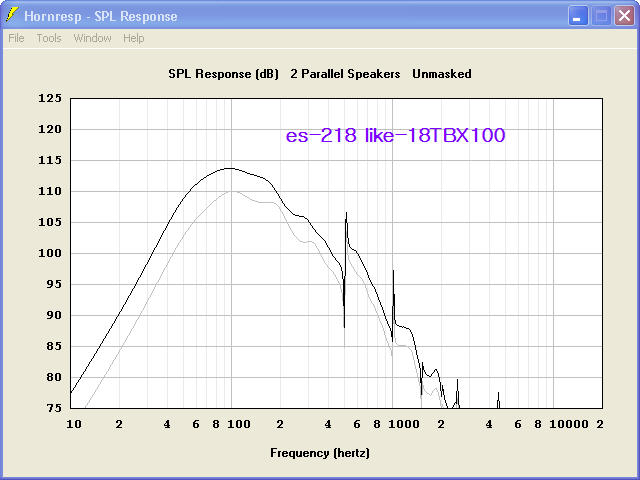The height and width of the screenshot is (480, 640).
Task: Click the 100 frequency axis label
Action: tap(239, 424)
